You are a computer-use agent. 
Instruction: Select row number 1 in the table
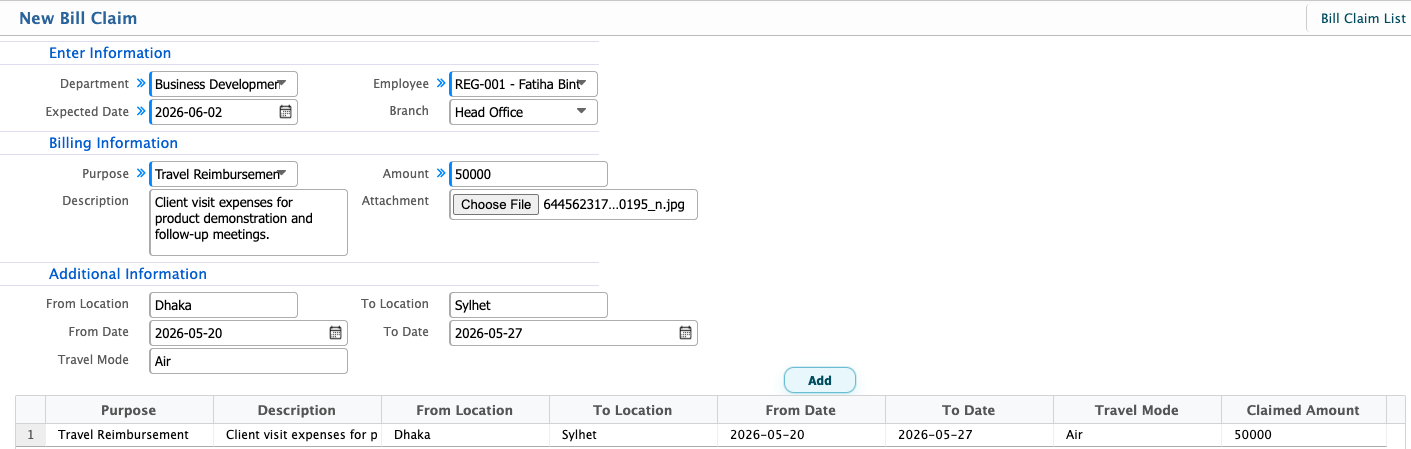30,435
